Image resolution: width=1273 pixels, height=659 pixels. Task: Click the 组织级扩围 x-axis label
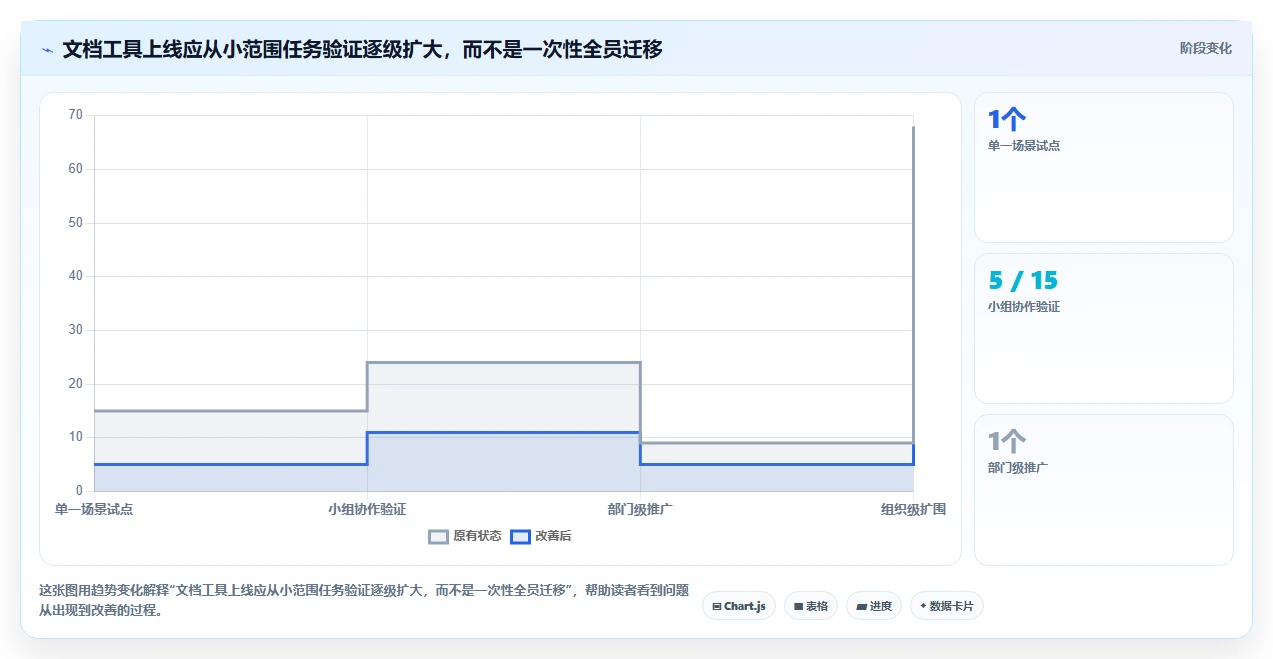coord(913,509)
